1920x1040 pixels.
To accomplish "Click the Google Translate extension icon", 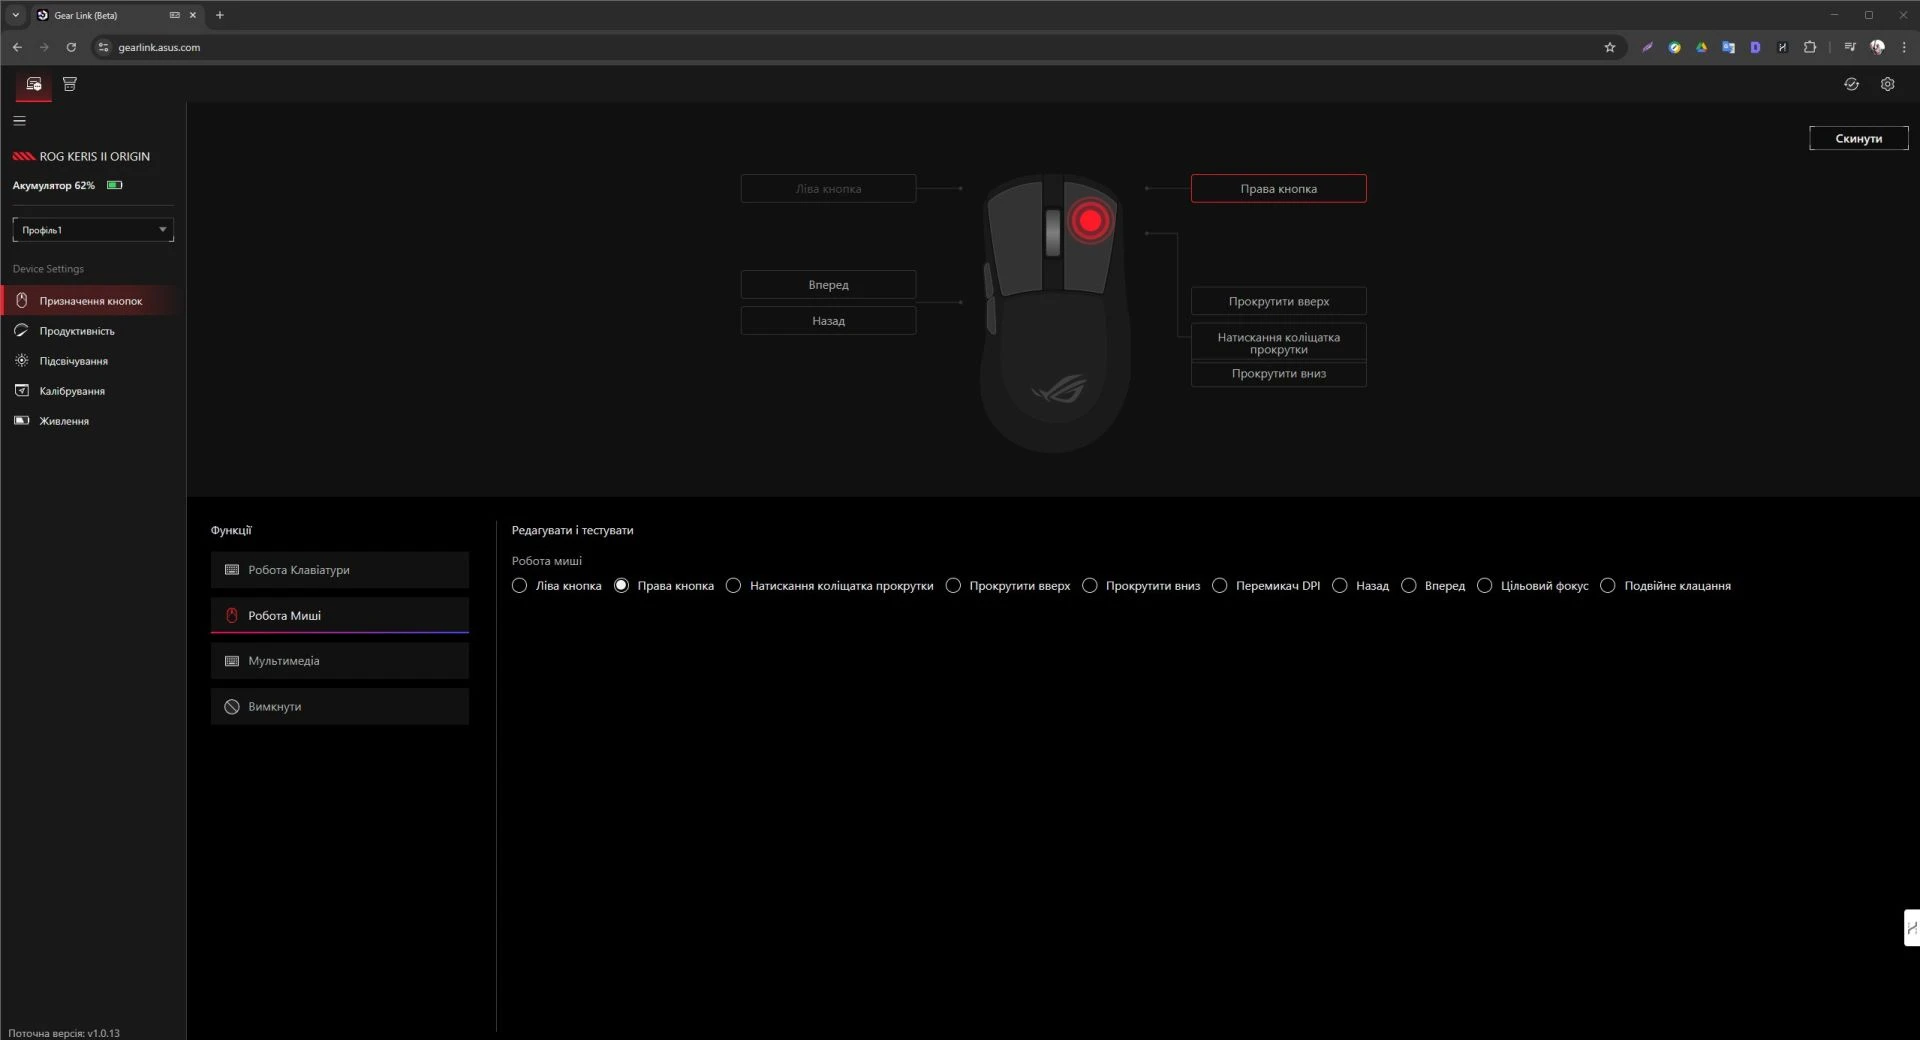I will [x=1728, y=47].
